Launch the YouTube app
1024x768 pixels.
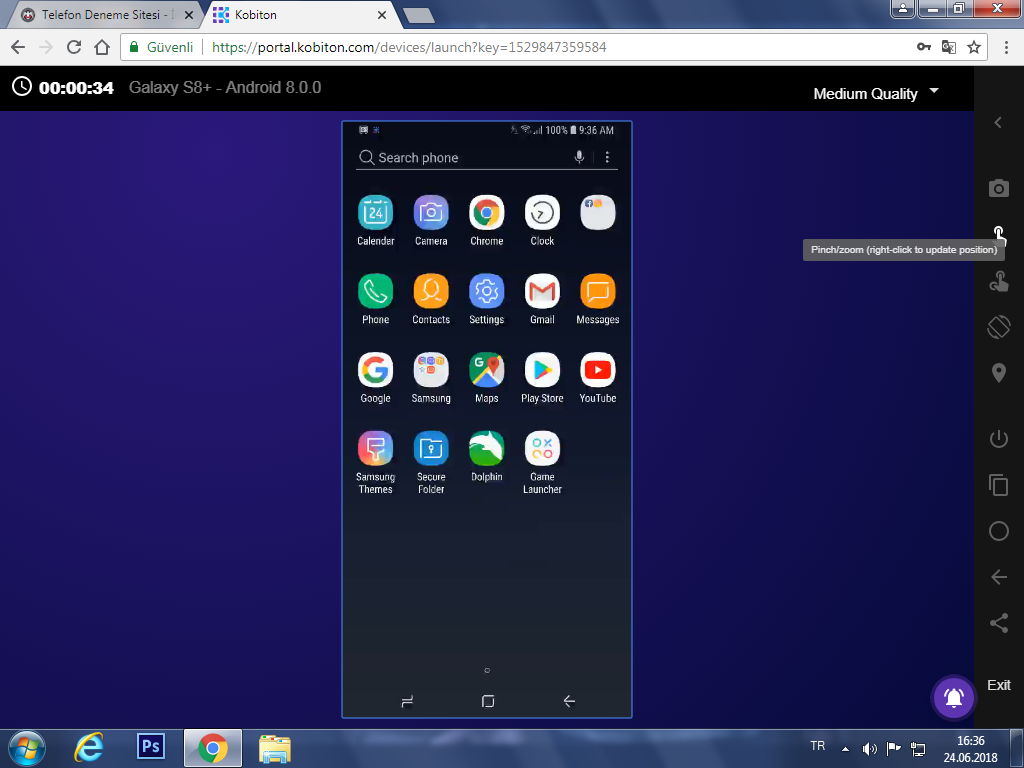click(x=598, y=370)
